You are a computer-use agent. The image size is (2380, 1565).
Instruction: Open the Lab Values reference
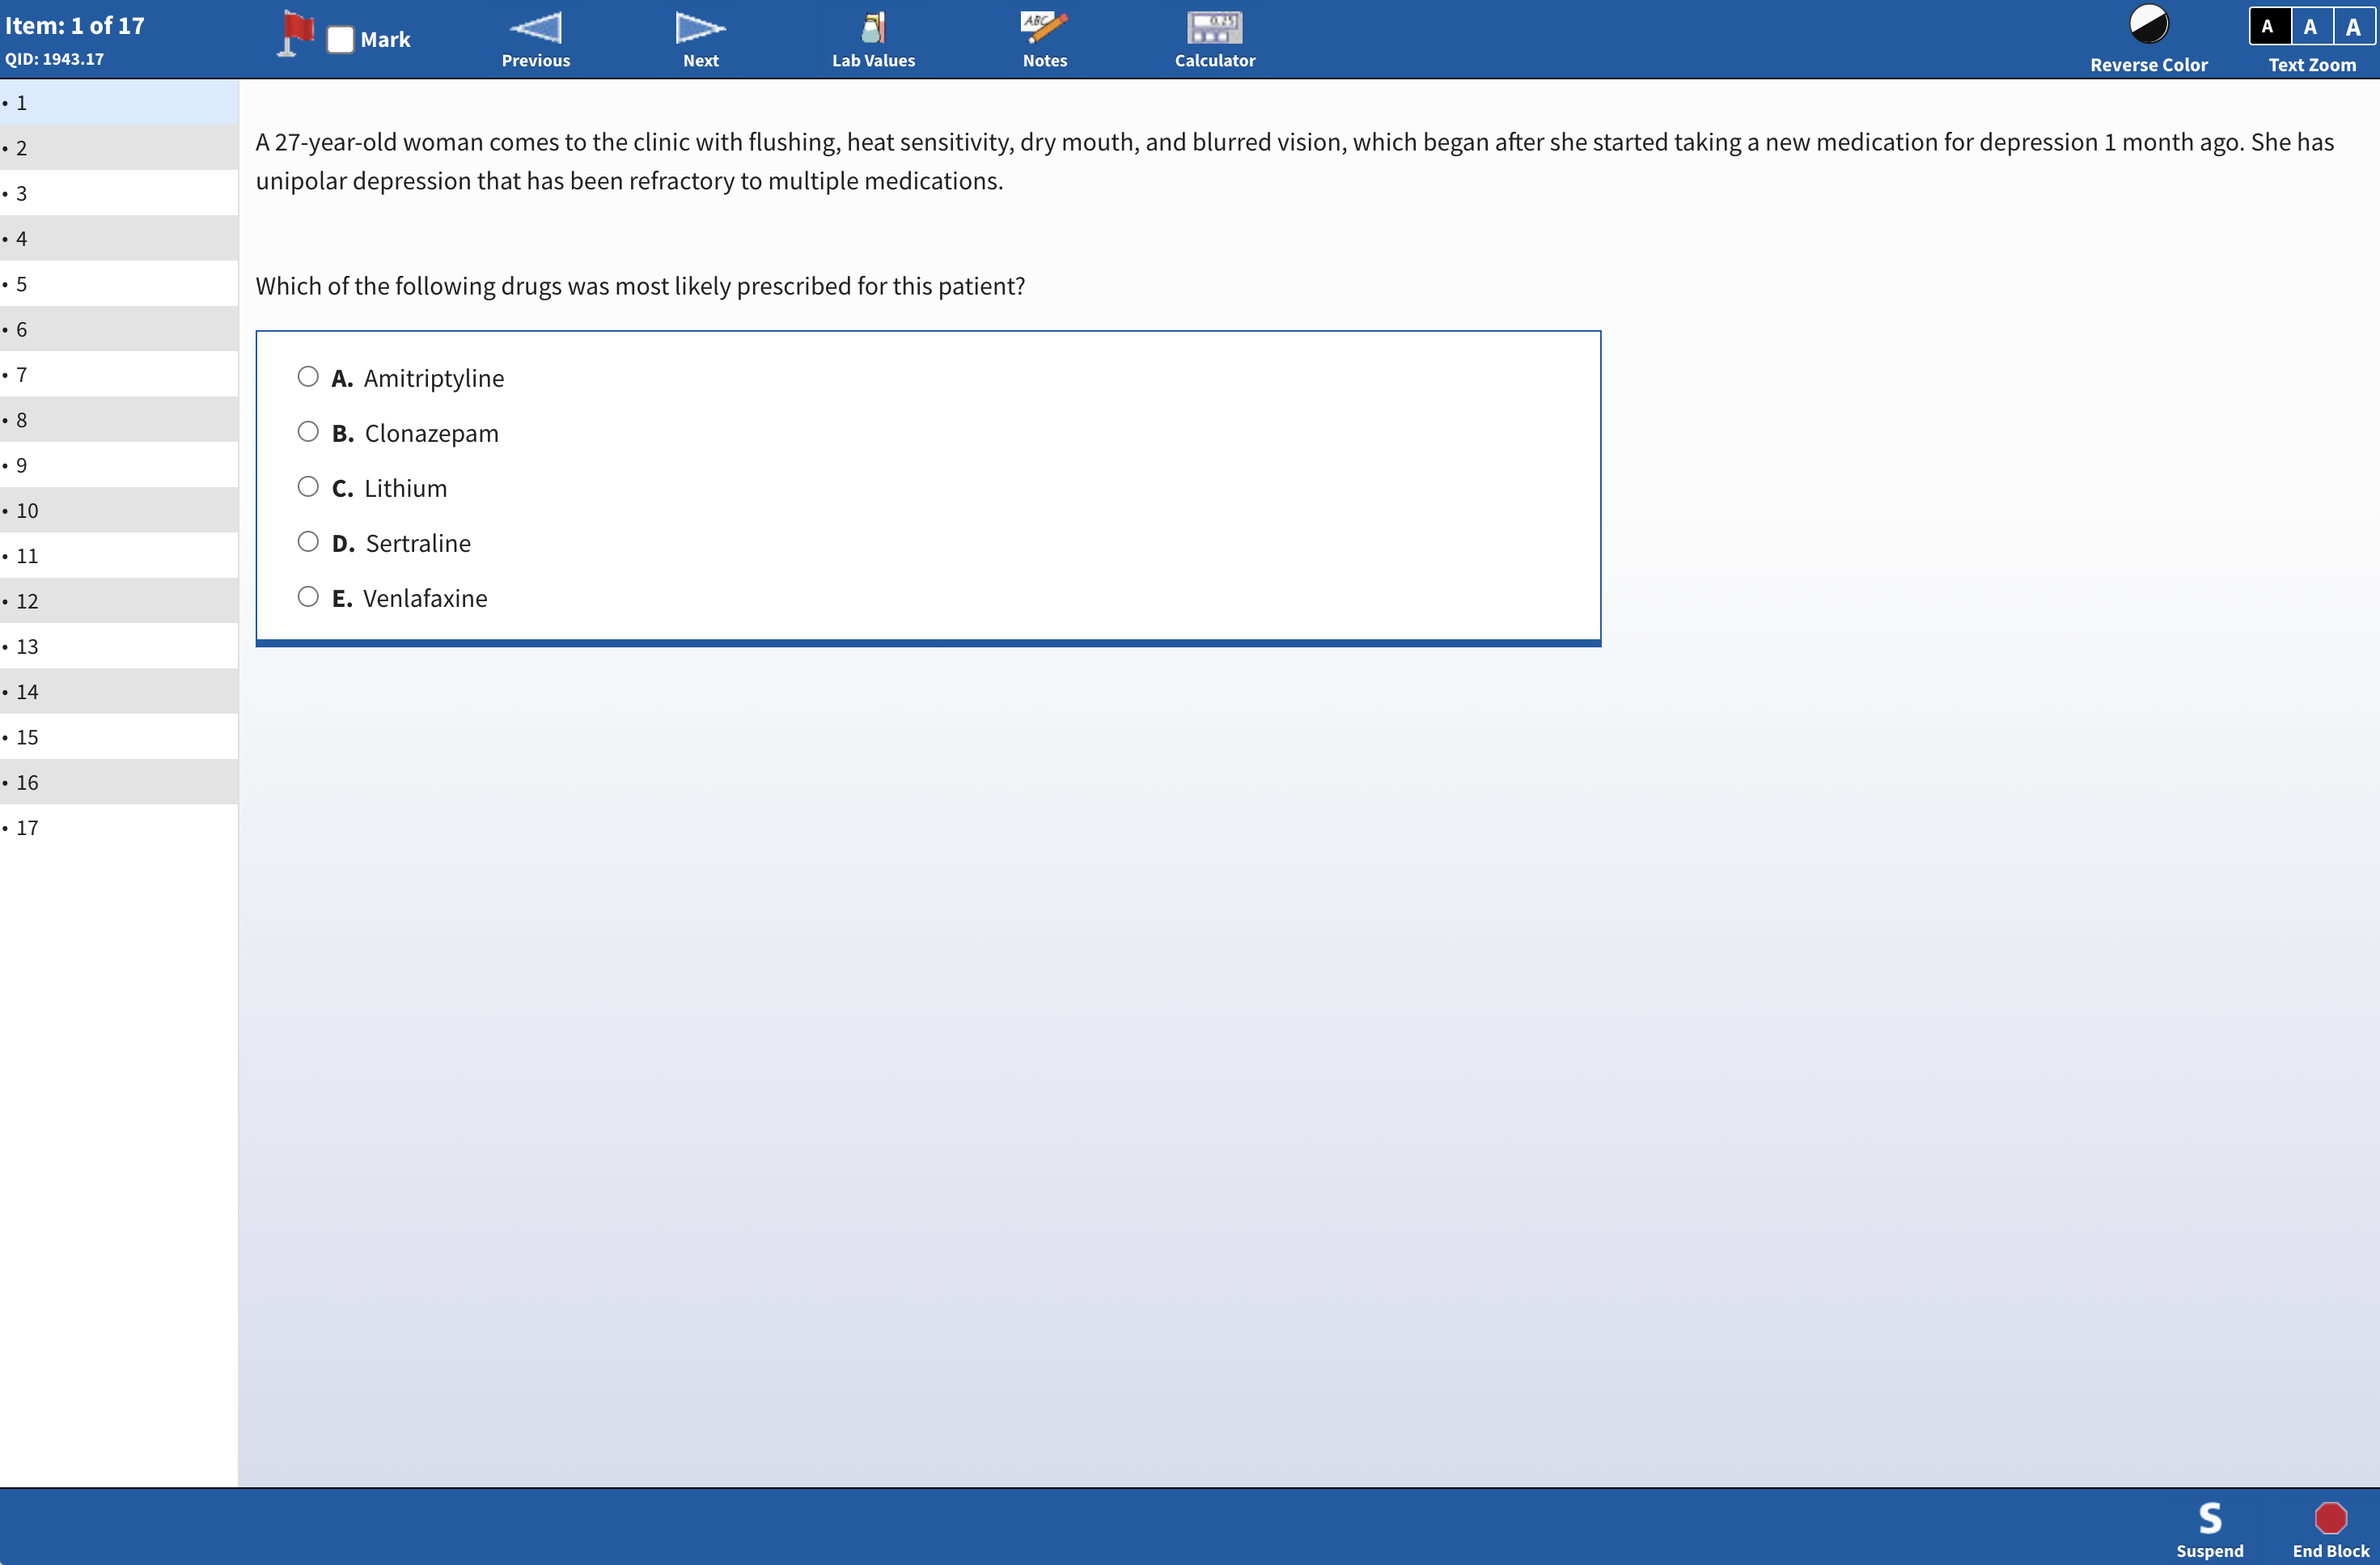pos(873,28)
